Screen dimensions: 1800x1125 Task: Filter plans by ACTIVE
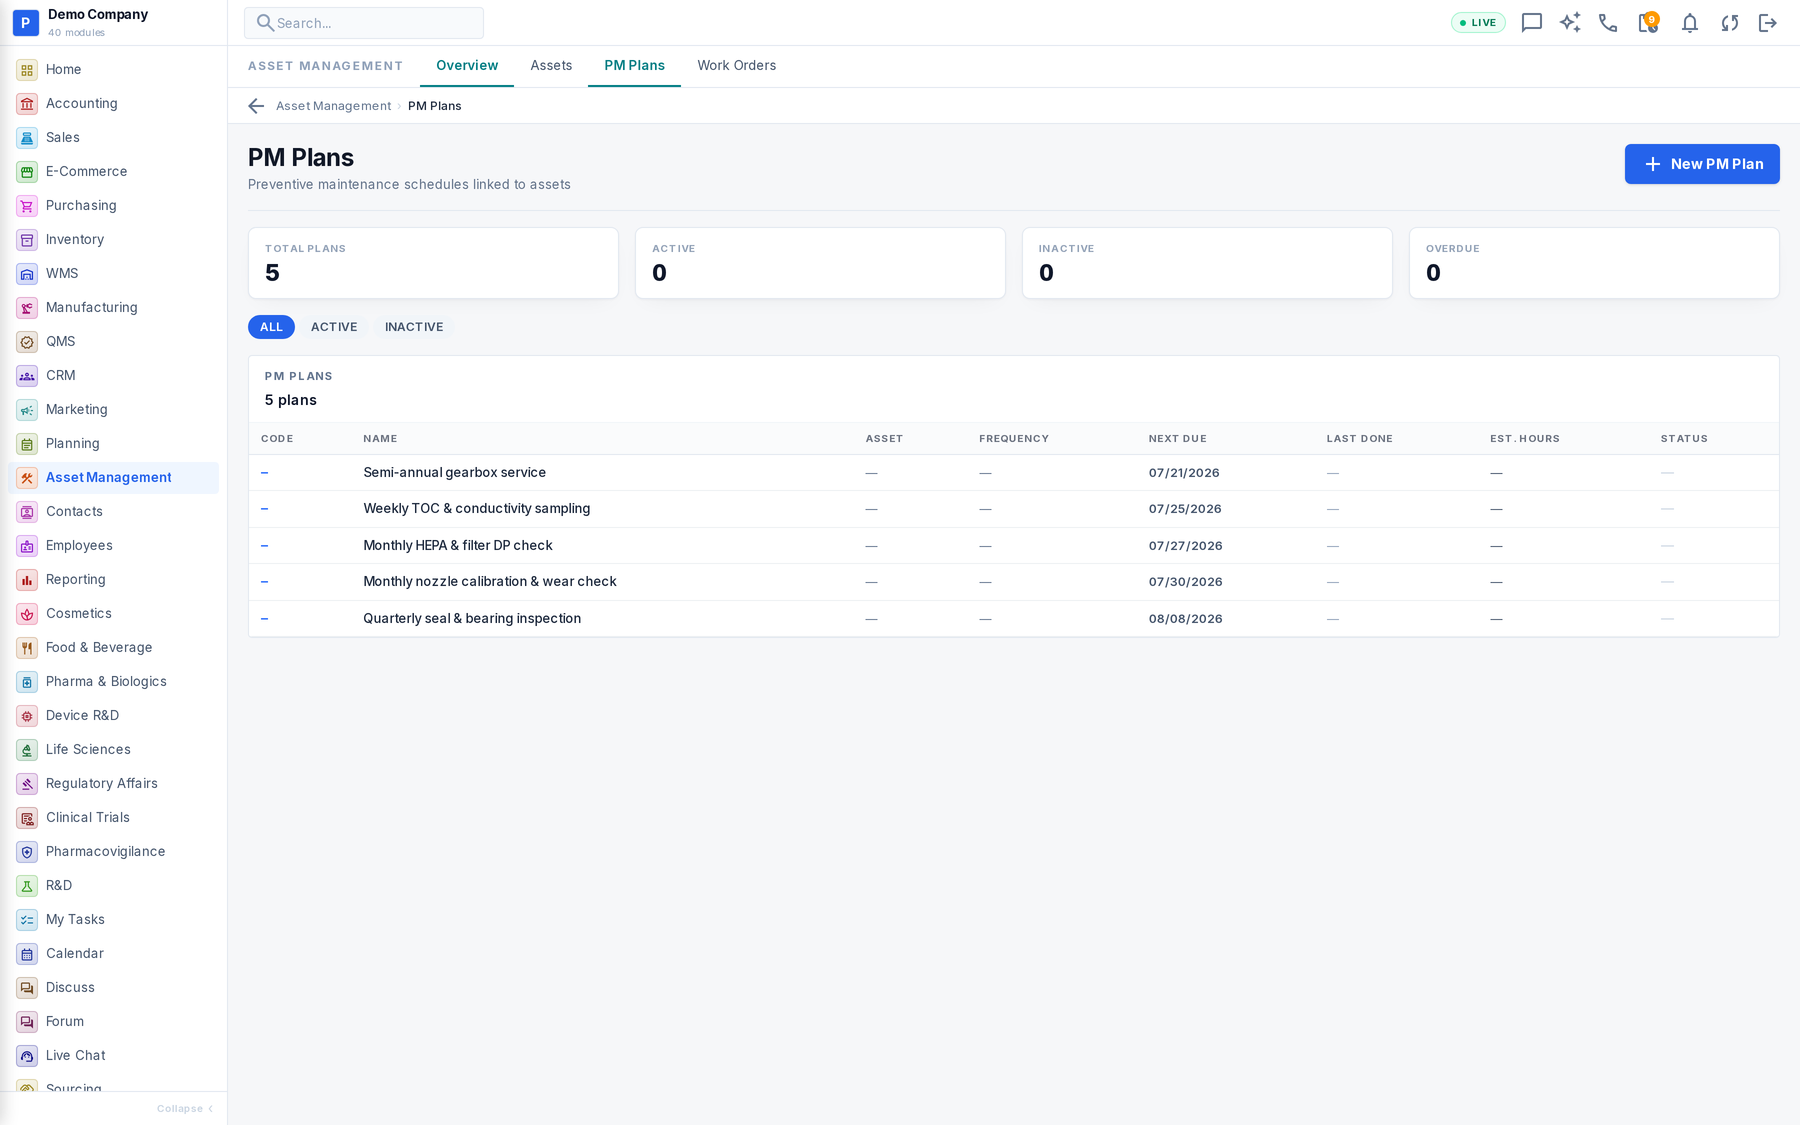coord(334,327)
